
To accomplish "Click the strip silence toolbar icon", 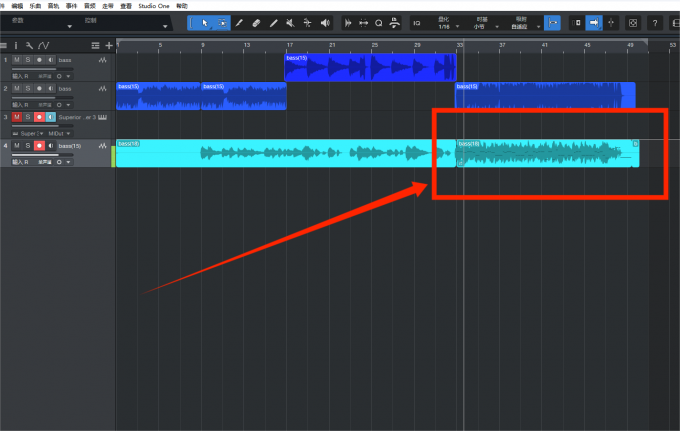I will pos(348,23).
